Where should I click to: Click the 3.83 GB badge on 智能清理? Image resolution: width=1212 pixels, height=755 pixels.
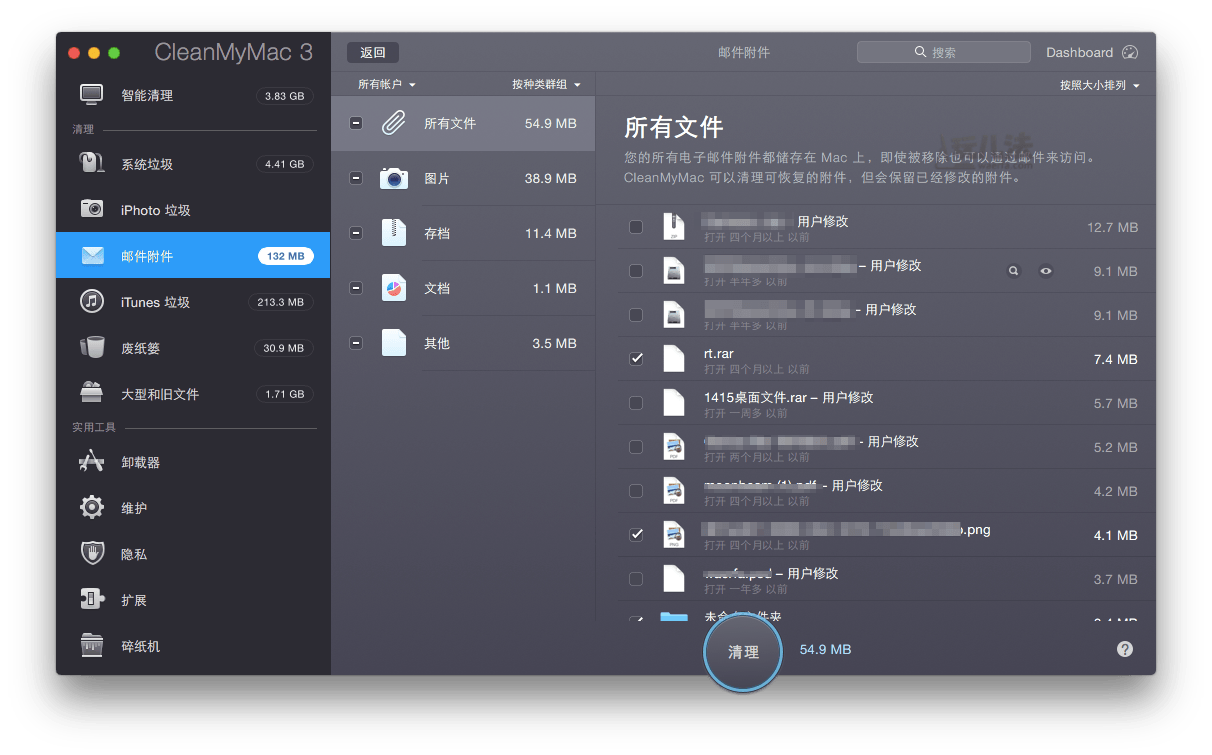(x=284, y=96)
